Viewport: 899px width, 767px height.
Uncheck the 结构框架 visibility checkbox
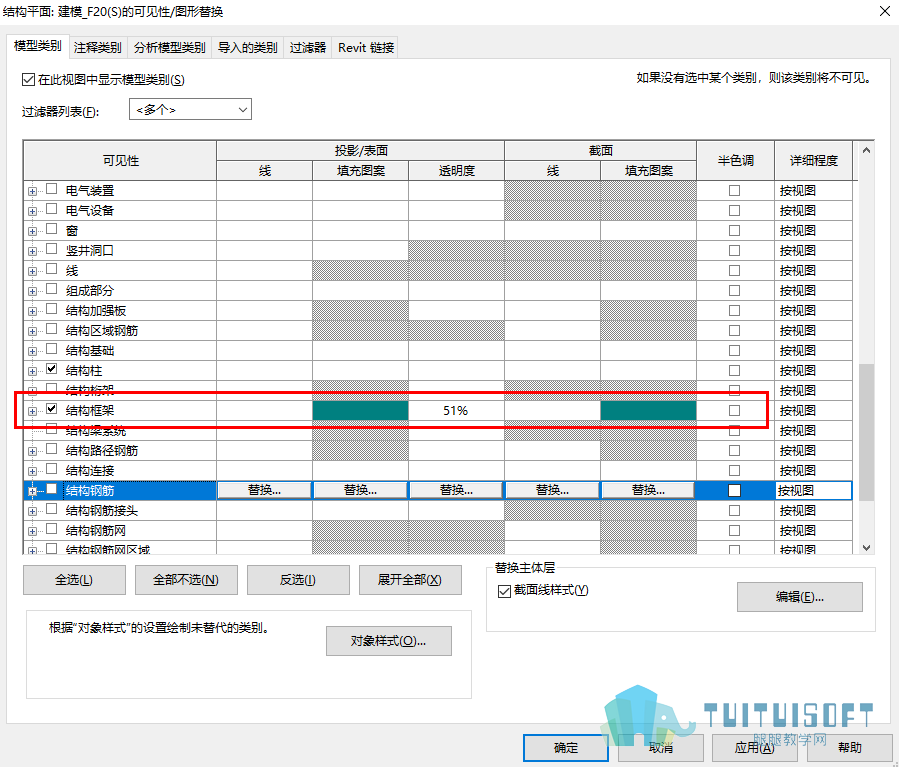coord(52,409)
